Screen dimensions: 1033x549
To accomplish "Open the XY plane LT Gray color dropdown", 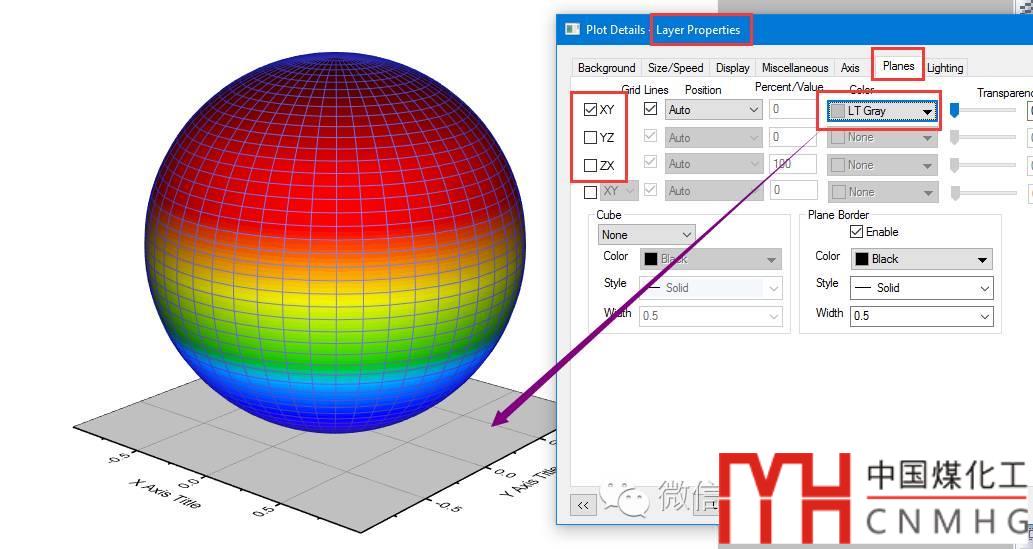I will (882, 111).
